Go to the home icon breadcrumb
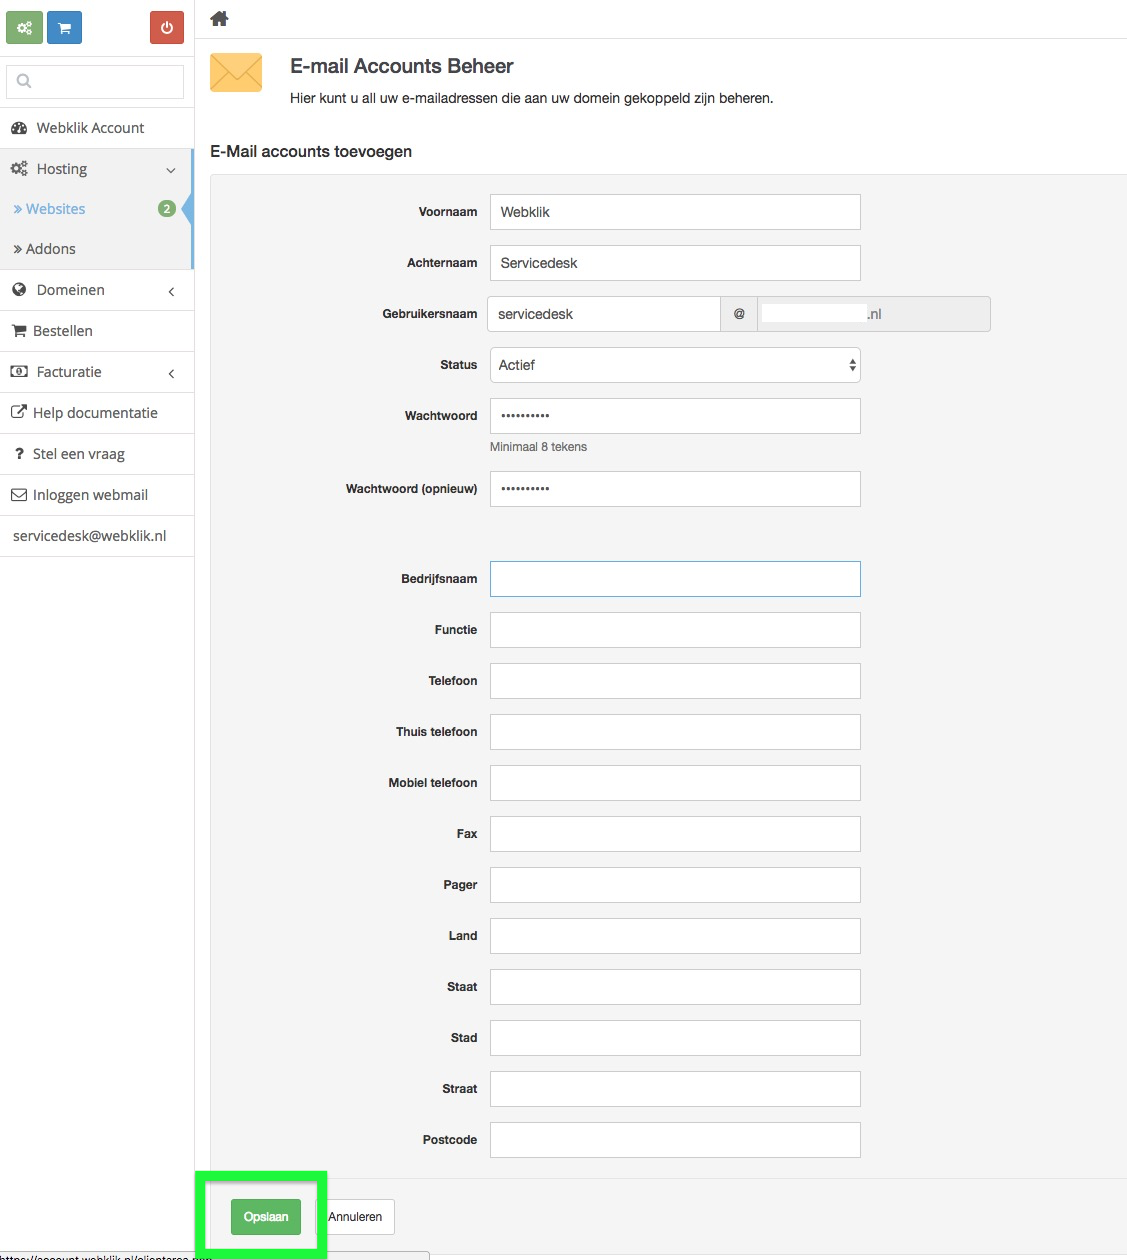The height and width of the screenshot is (1260, 1127). [220, 19]
